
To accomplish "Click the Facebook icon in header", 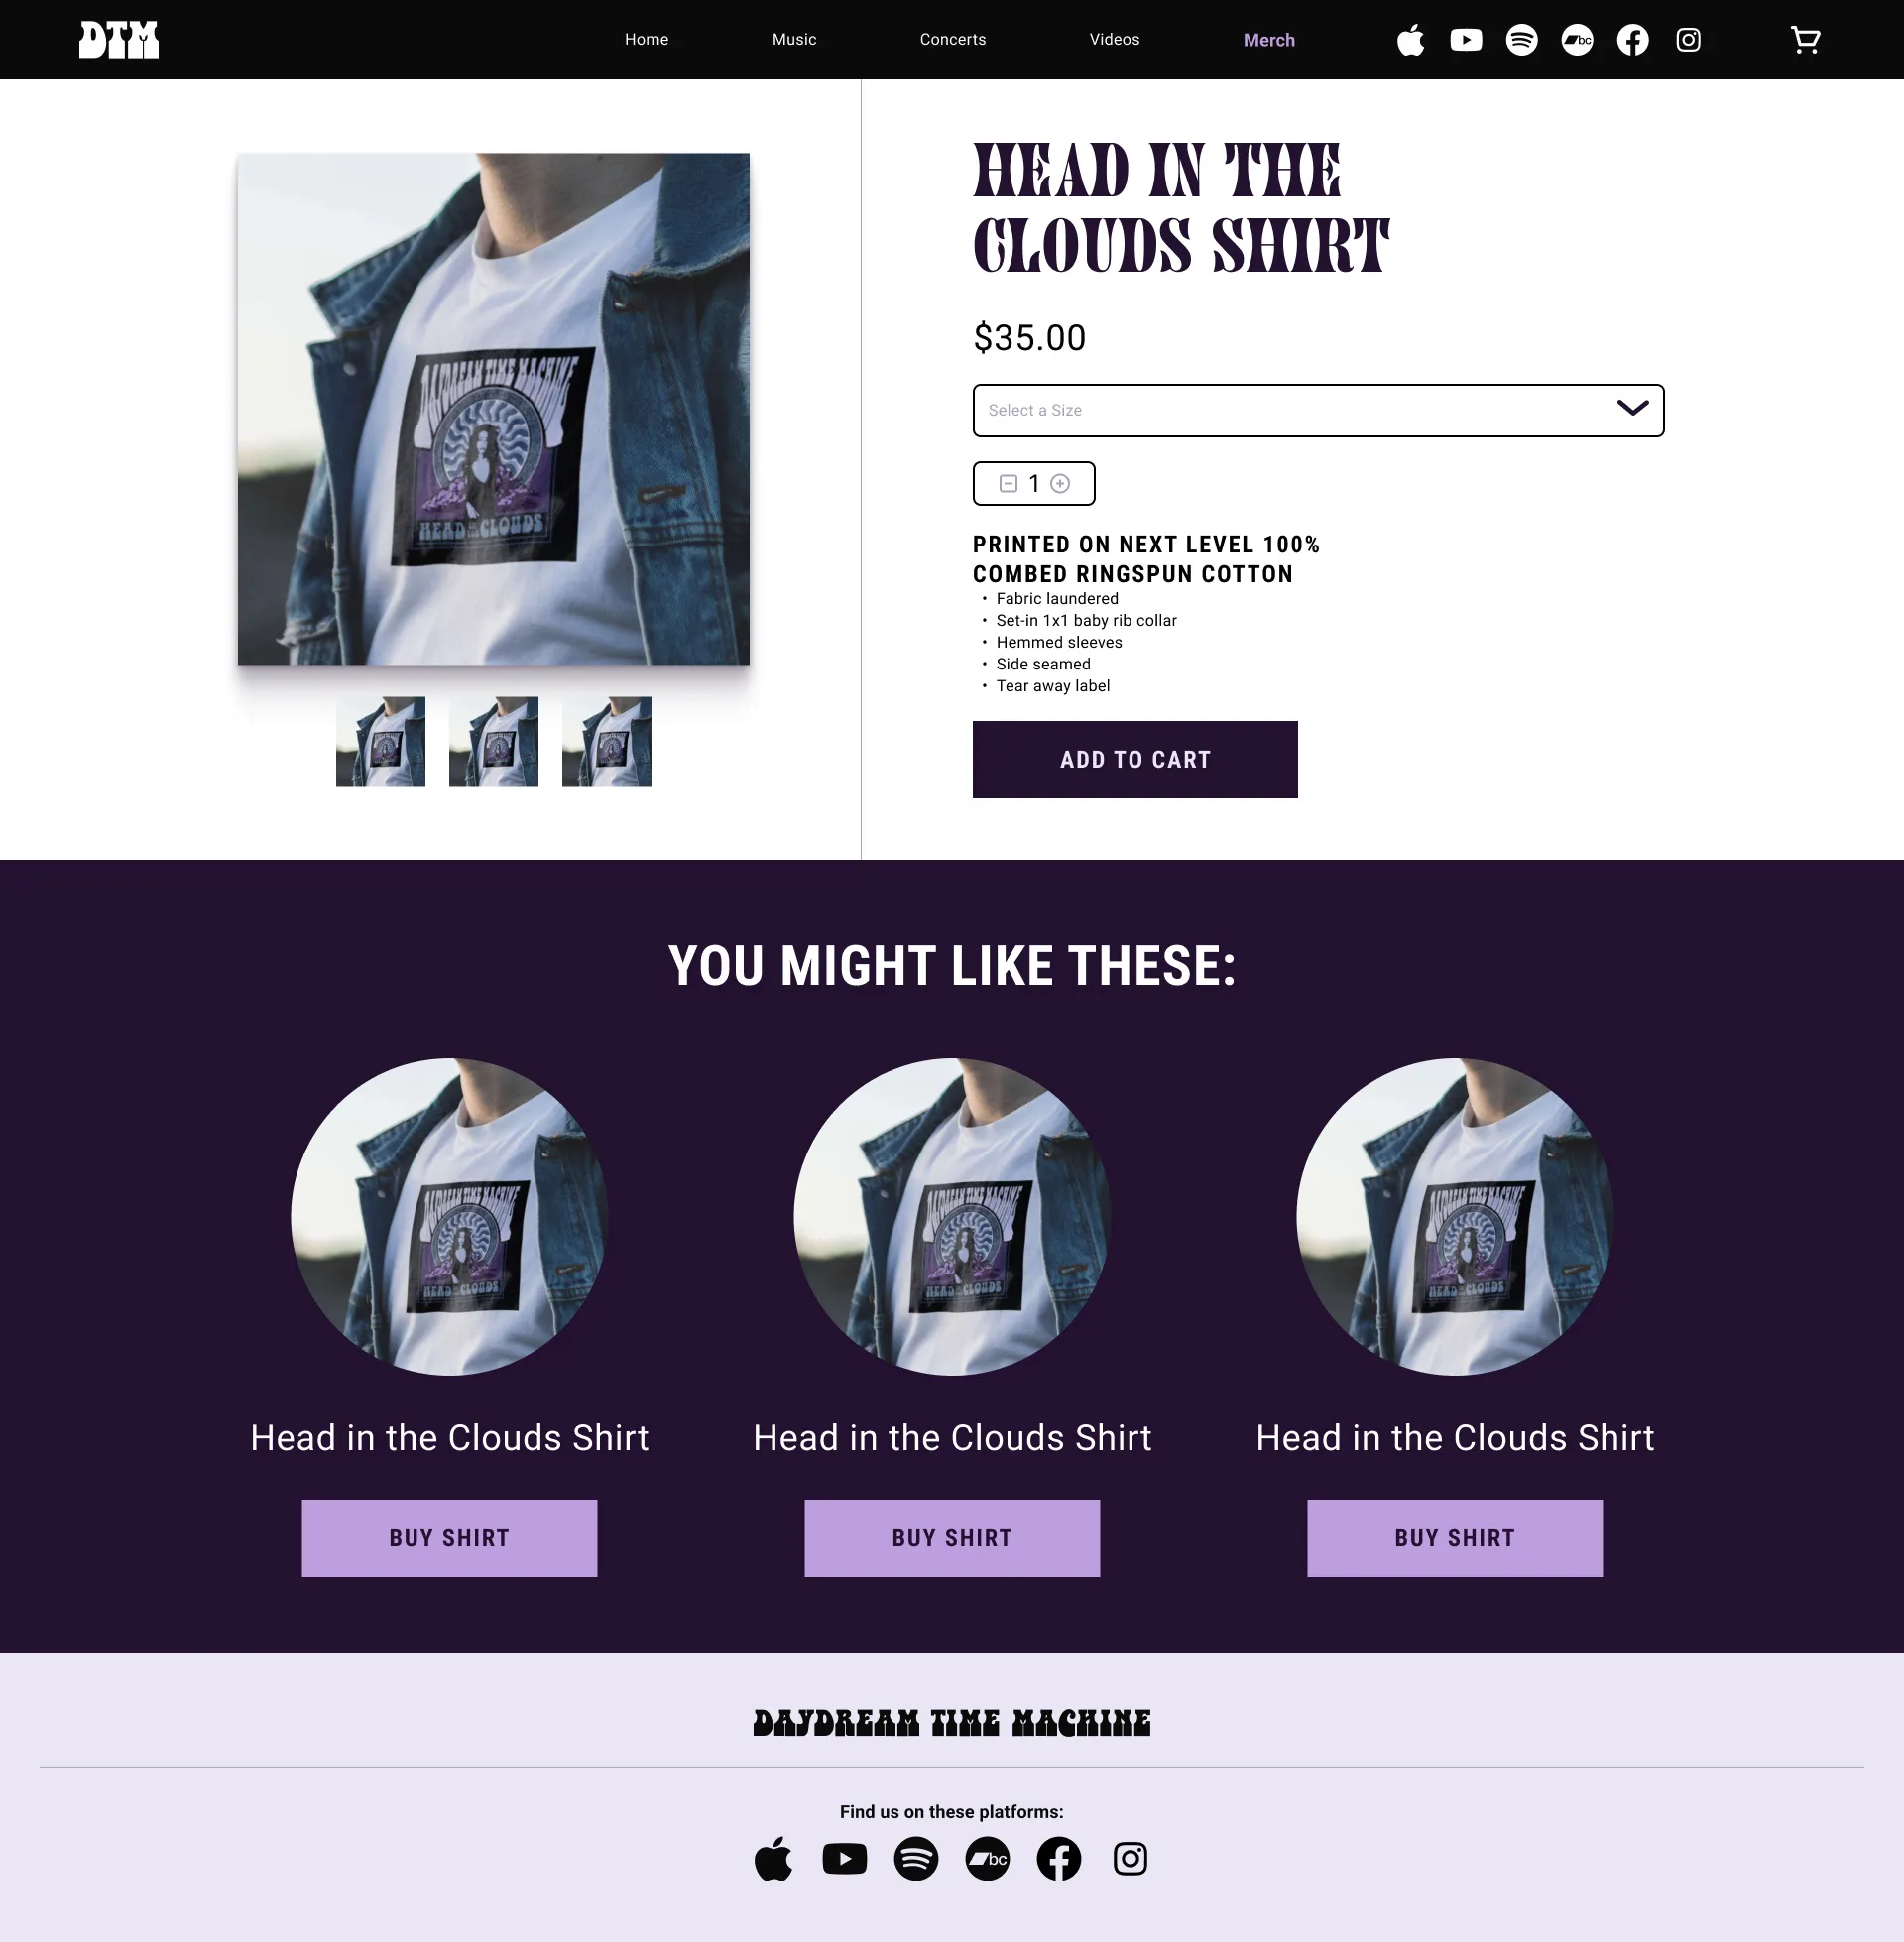I will click(x=1633, y=40).
